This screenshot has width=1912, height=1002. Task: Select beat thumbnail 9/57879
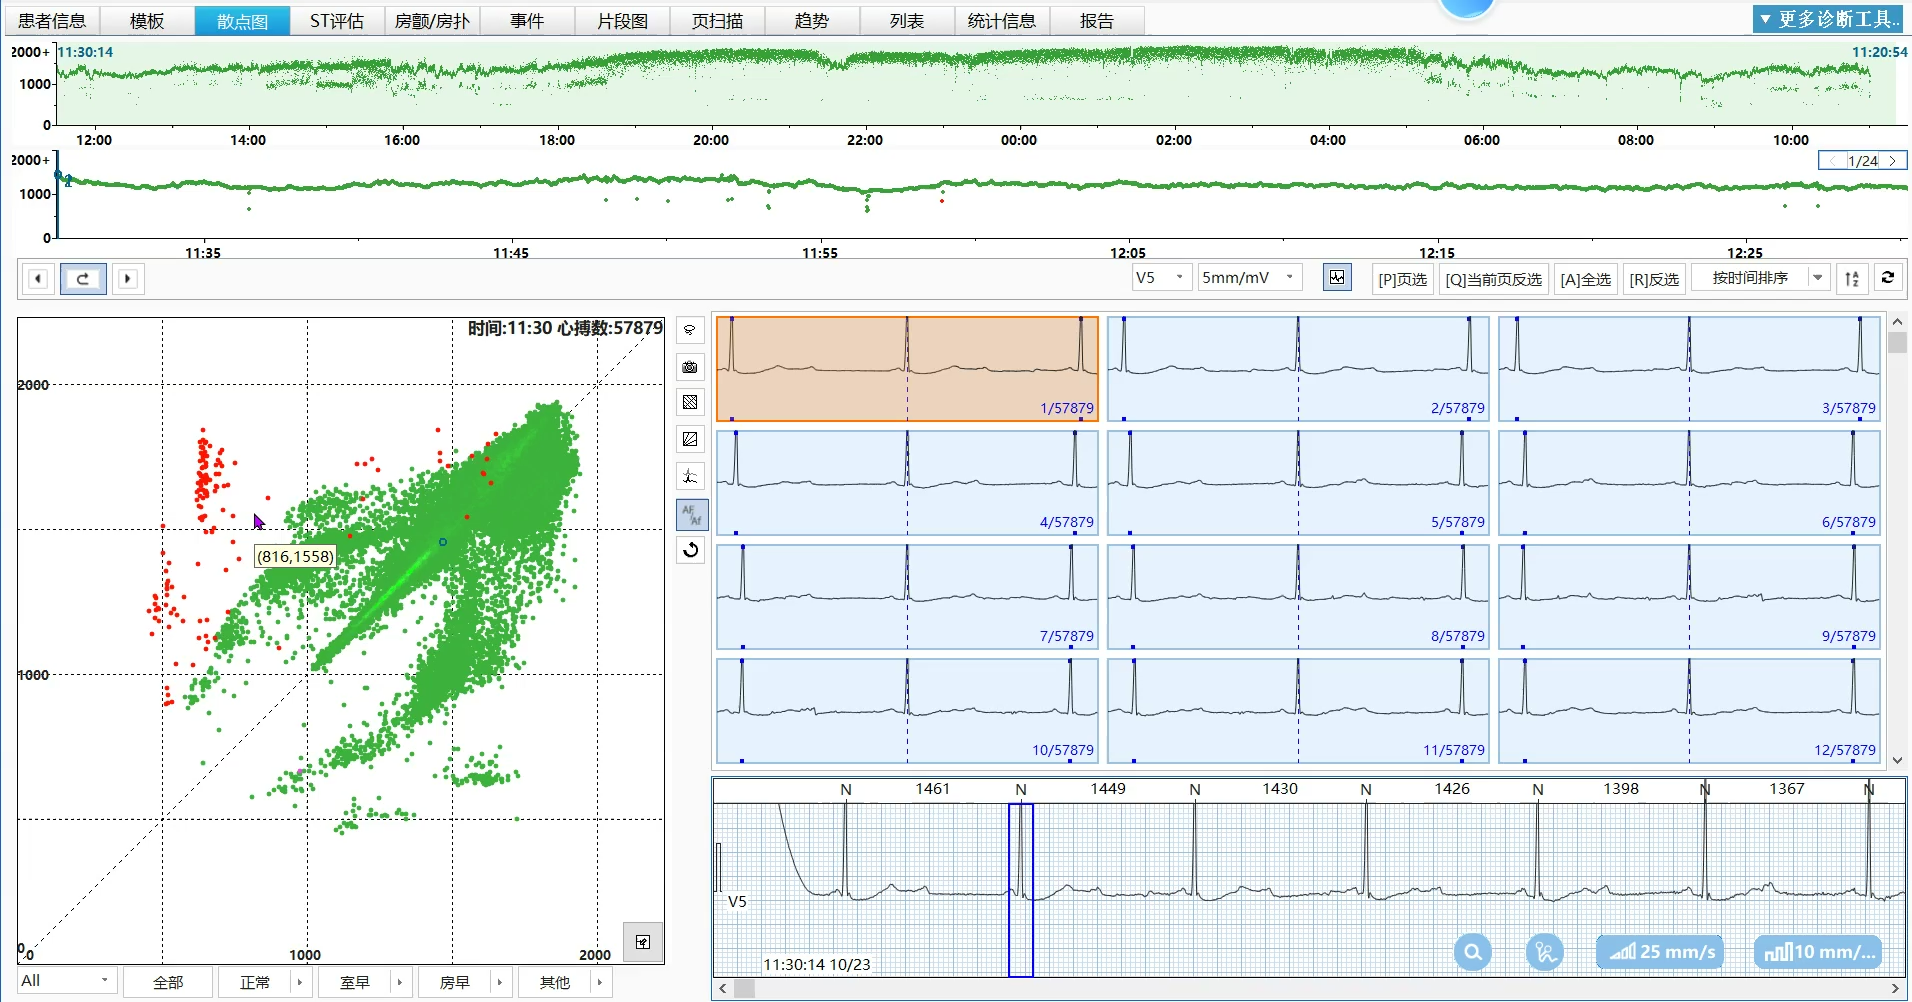point(1689,597)
